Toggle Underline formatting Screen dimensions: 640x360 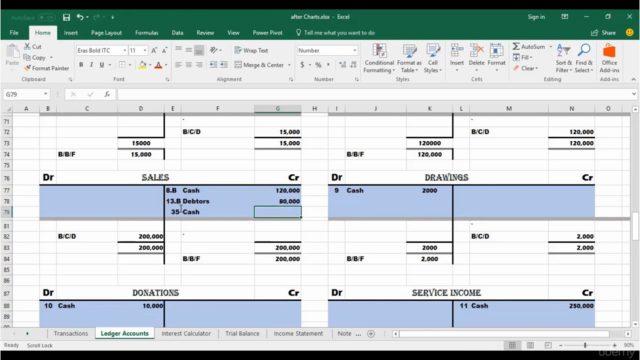click(x=102, y=65)
